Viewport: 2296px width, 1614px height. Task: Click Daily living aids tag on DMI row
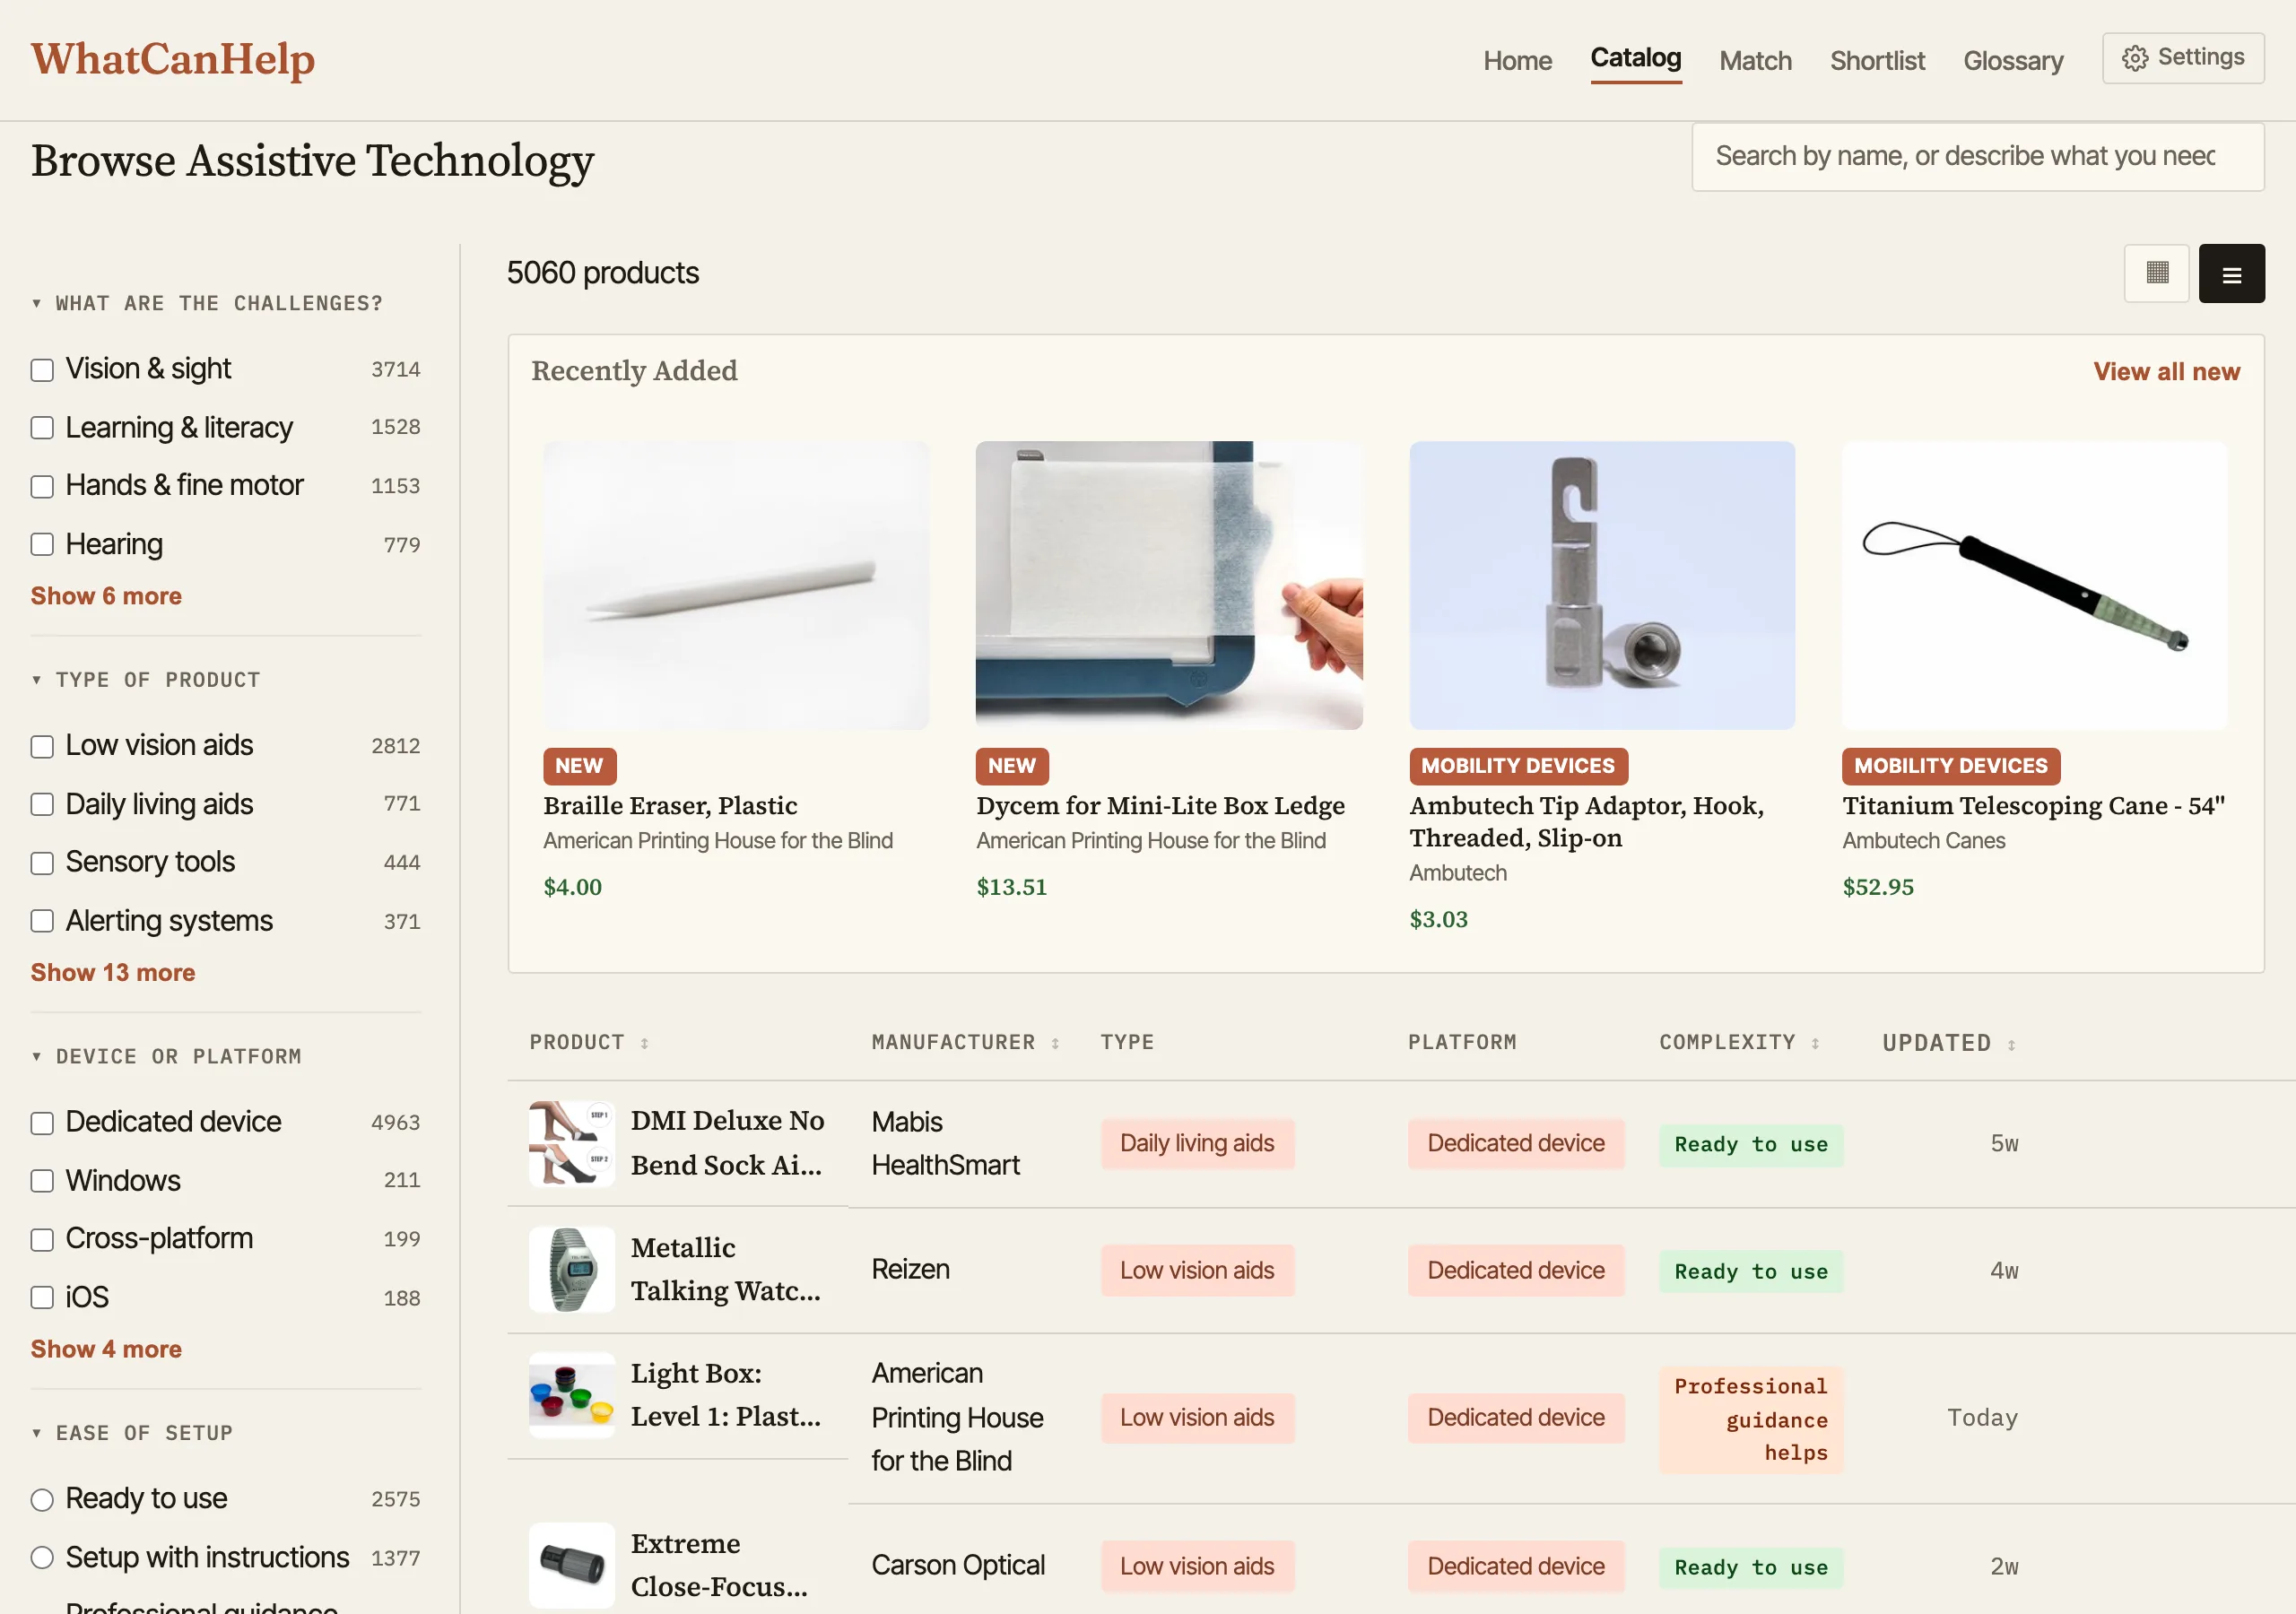[x=1197, y=1143]
